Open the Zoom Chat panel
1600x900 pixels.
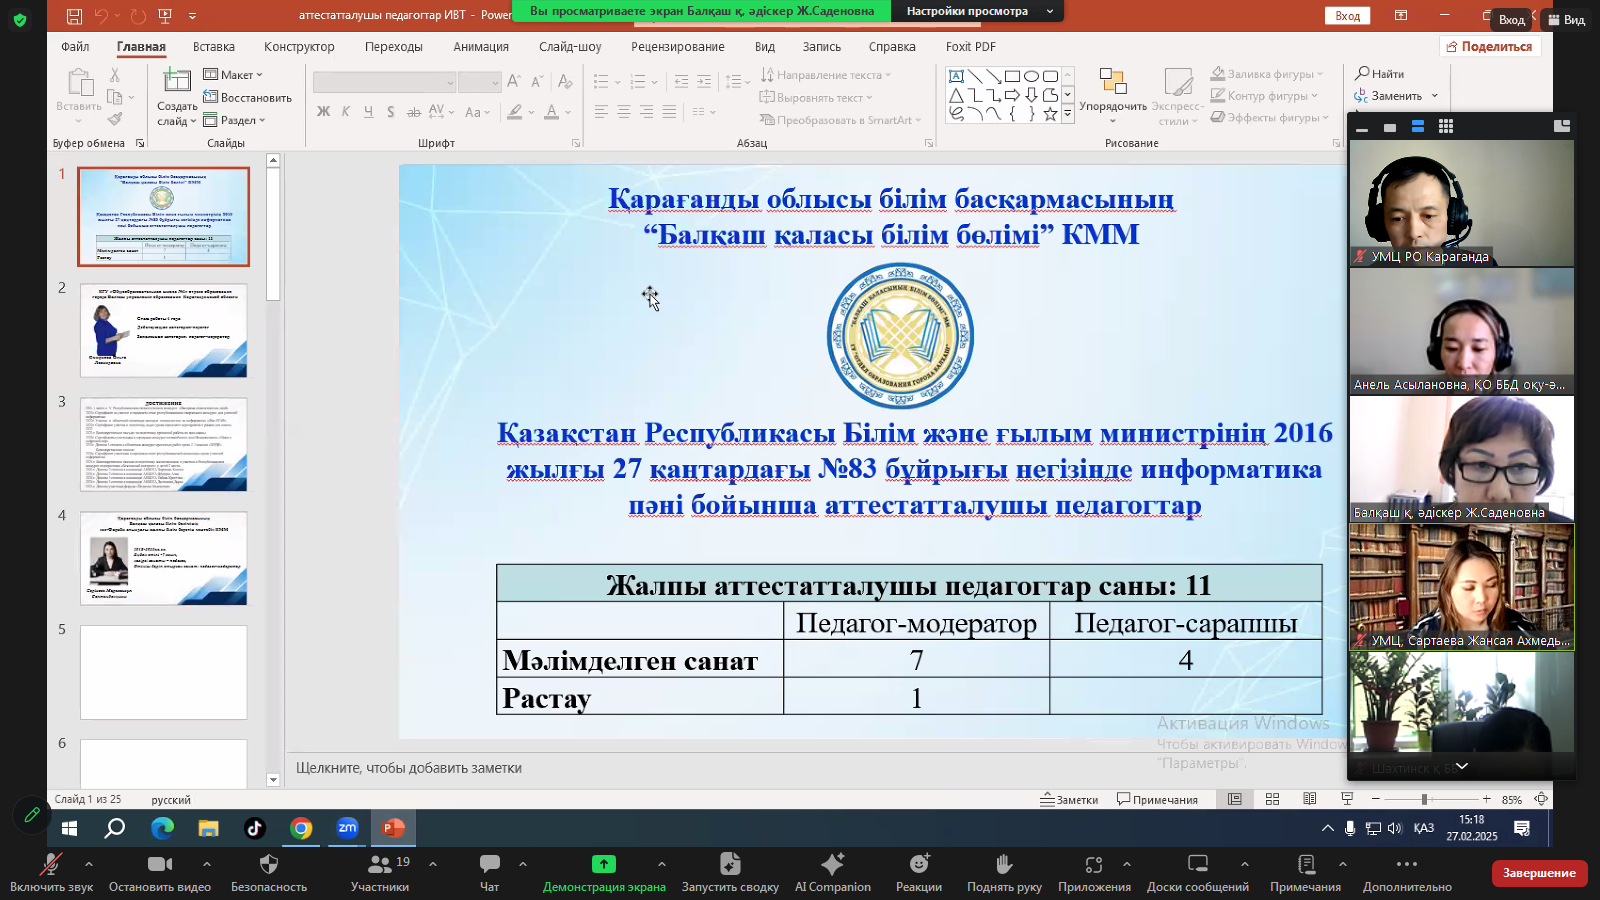(489, 871)
